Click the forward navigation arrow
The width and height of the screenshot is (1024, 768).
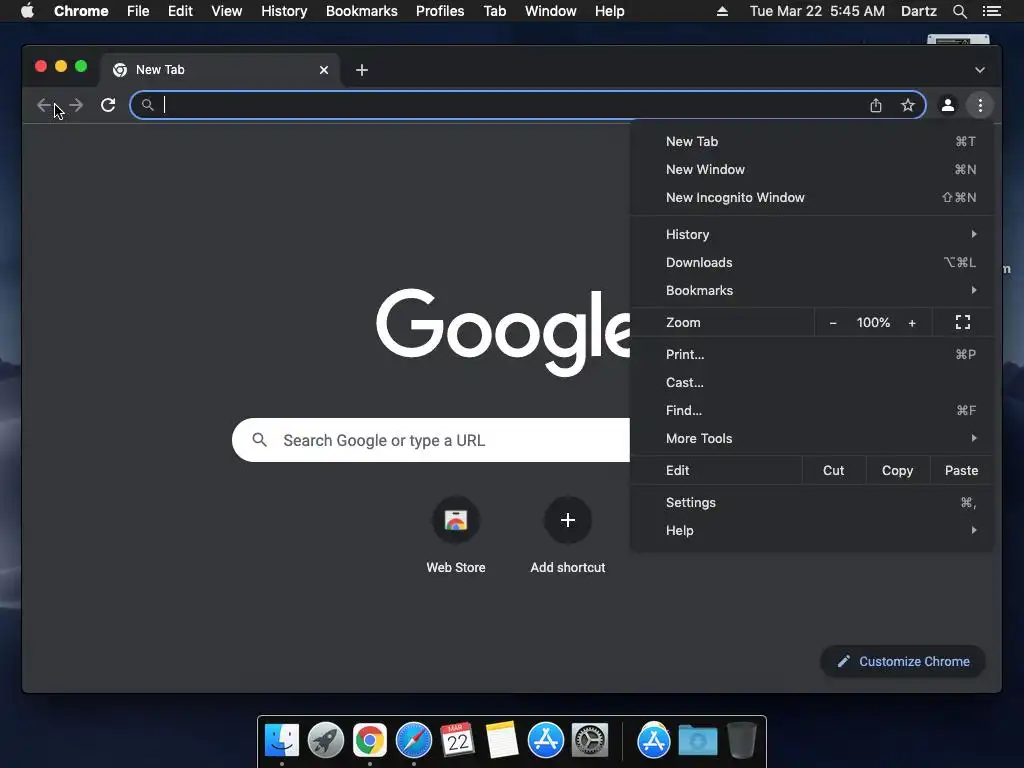click(x=76, y=105)
